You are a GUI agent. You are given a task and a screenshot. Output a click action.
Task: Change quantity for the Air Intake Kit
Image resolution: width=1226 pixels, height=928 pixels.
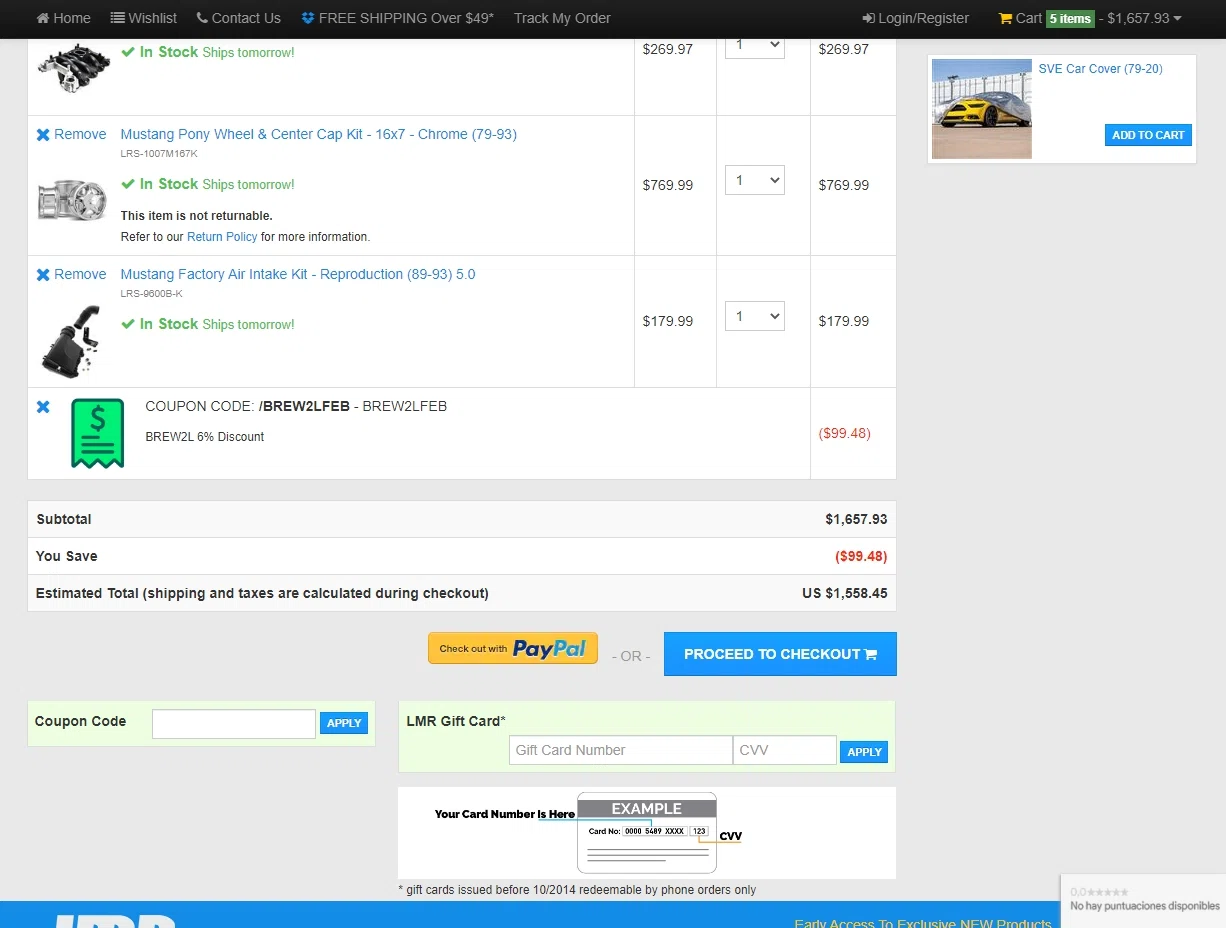(755, 316)
